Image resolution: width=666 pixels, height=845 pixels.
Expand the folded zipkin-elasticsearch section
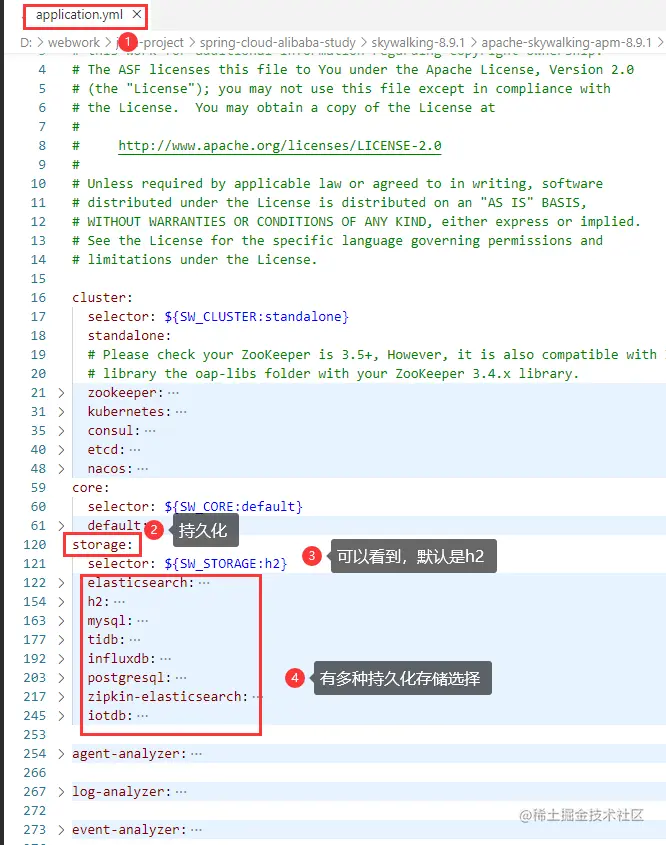[61, 697]
